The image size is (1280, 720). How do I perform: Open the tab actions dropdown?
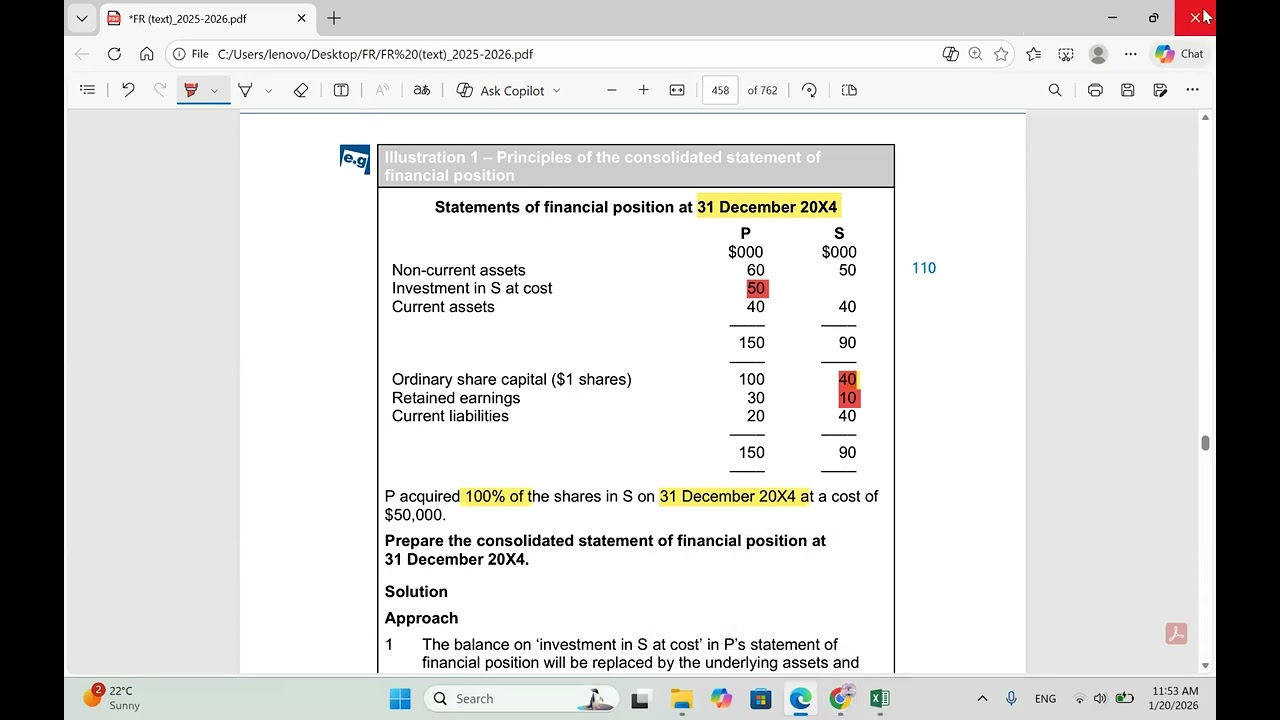tap(82, 18)
